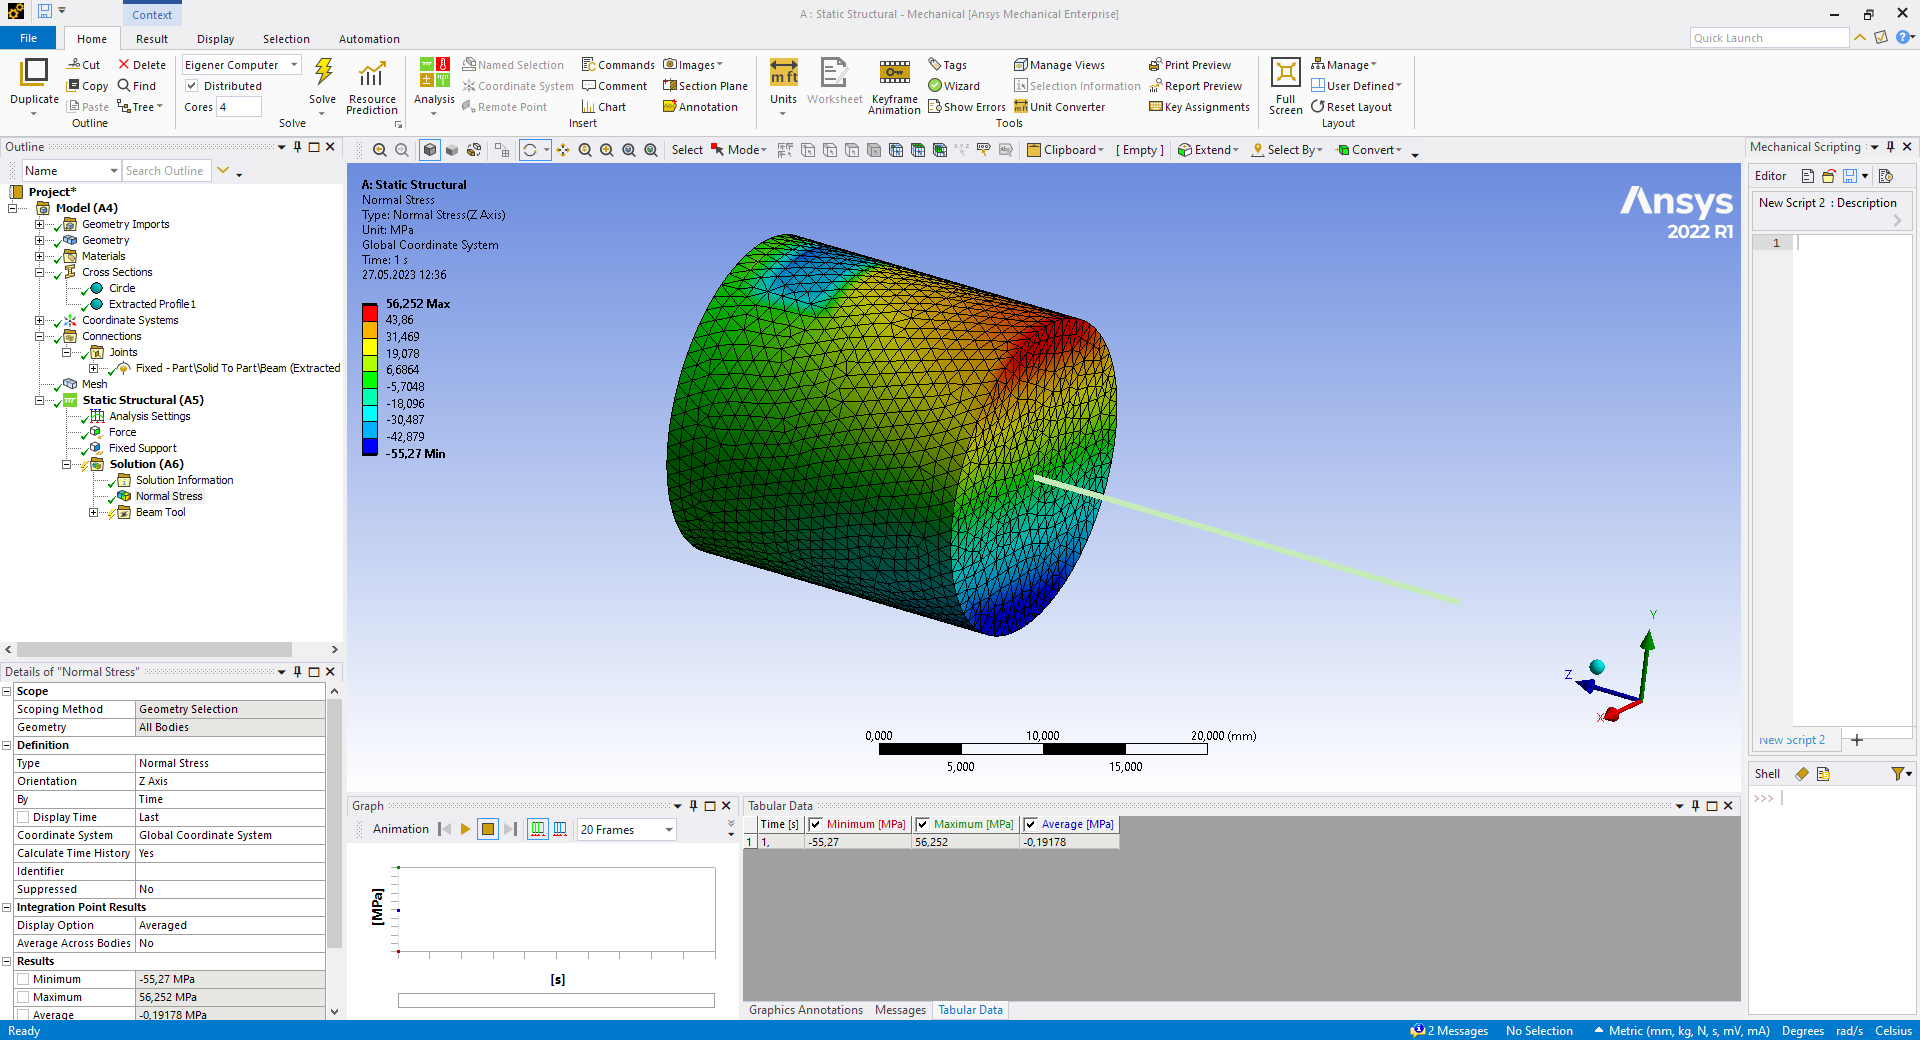The width and height of the screenshot is (1920, 1040).
Task: Toggle the Display Time checkbox
Action: [23, 817]
